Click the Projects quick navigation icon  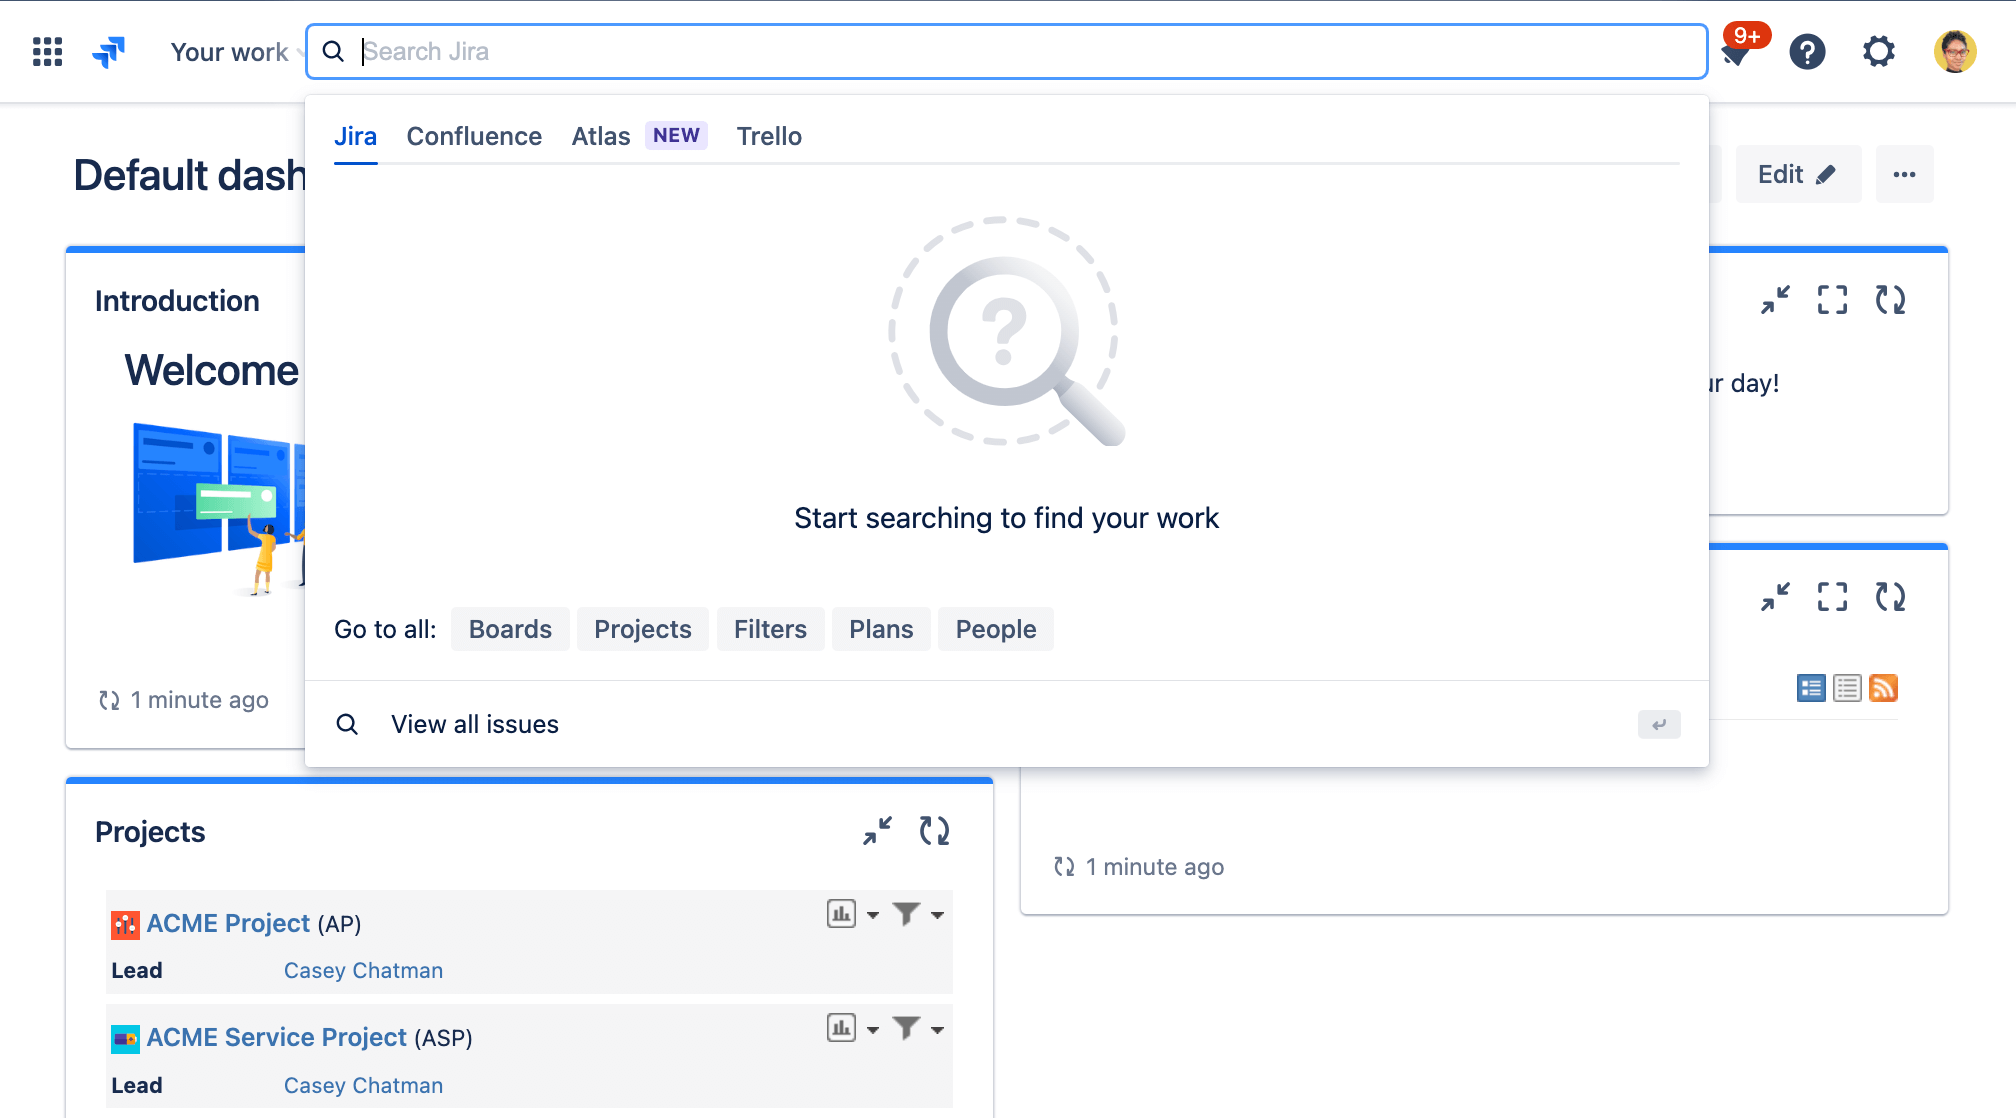click(x=641, y=629)
